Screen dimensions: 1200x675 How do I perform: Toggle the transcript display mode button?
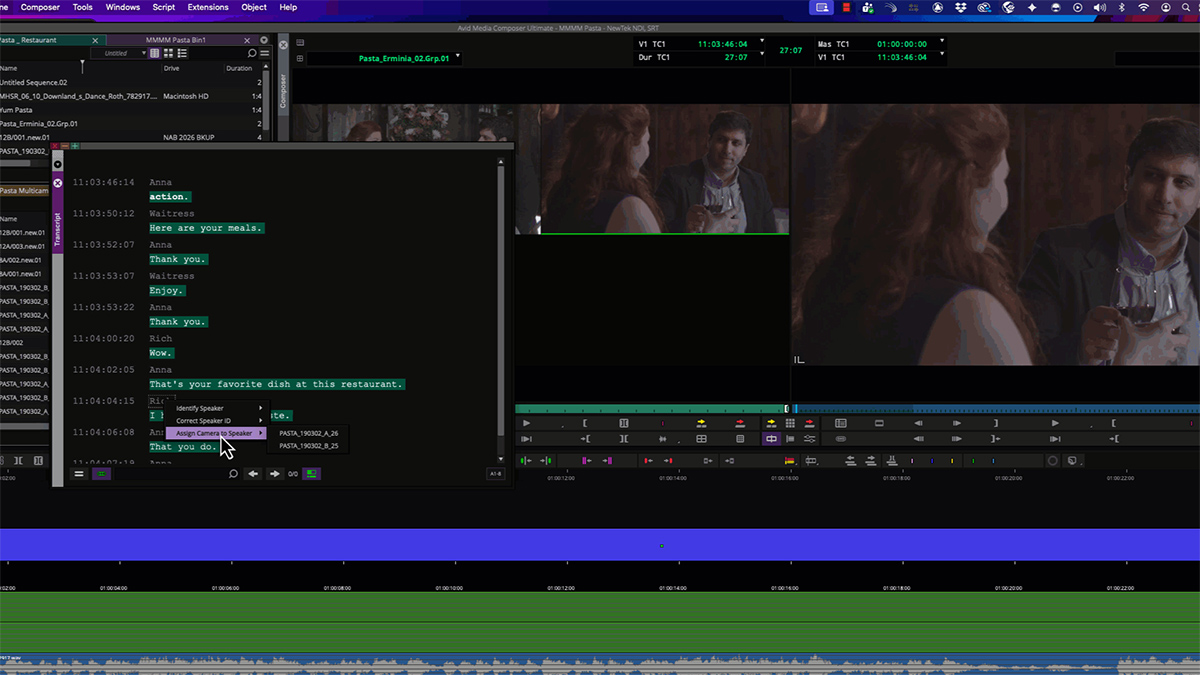pos(313,474)
